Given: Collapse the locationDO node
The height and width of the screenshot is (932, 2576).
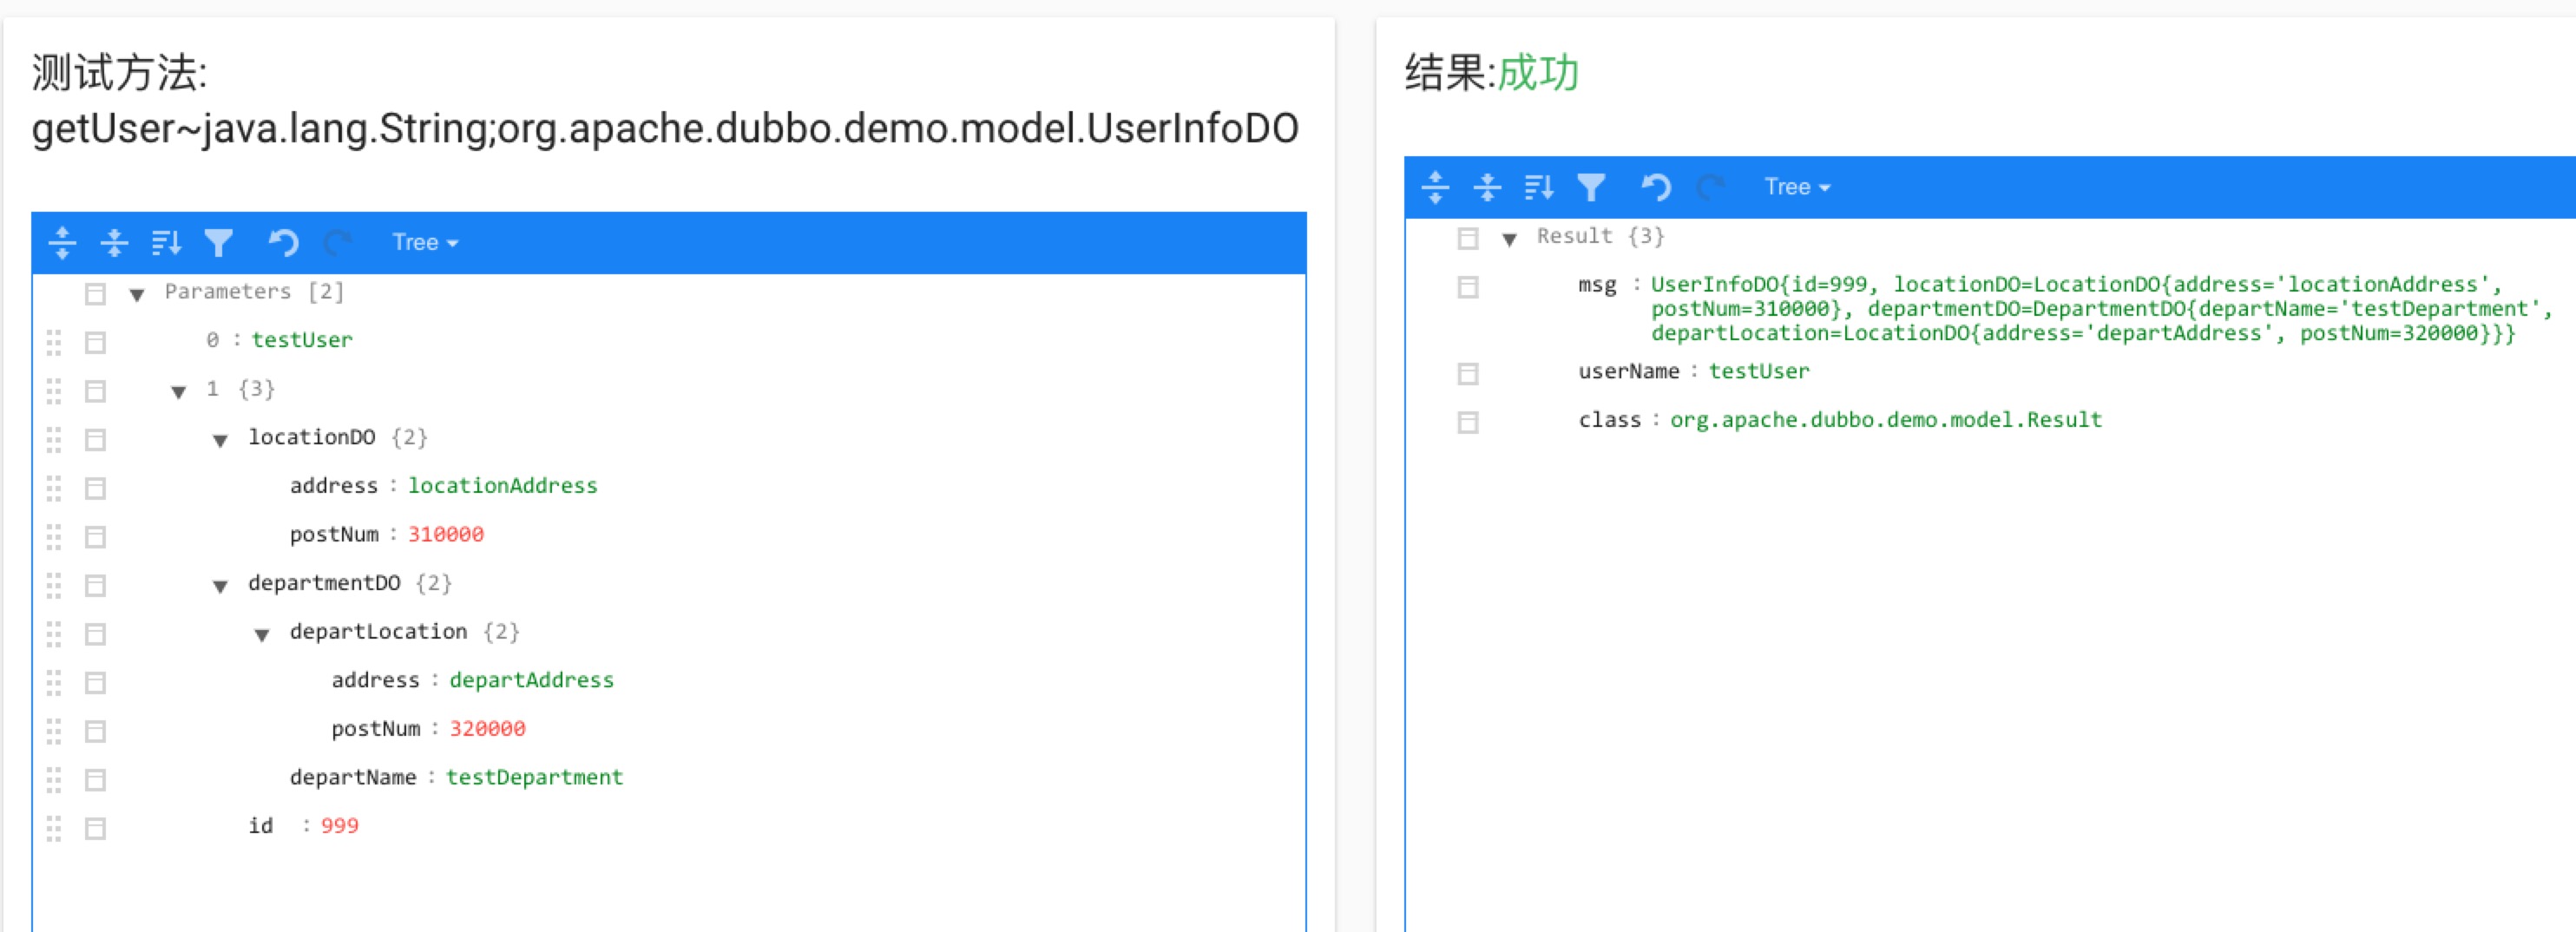Looking at the screenshot, I should (x=220, y=440).
